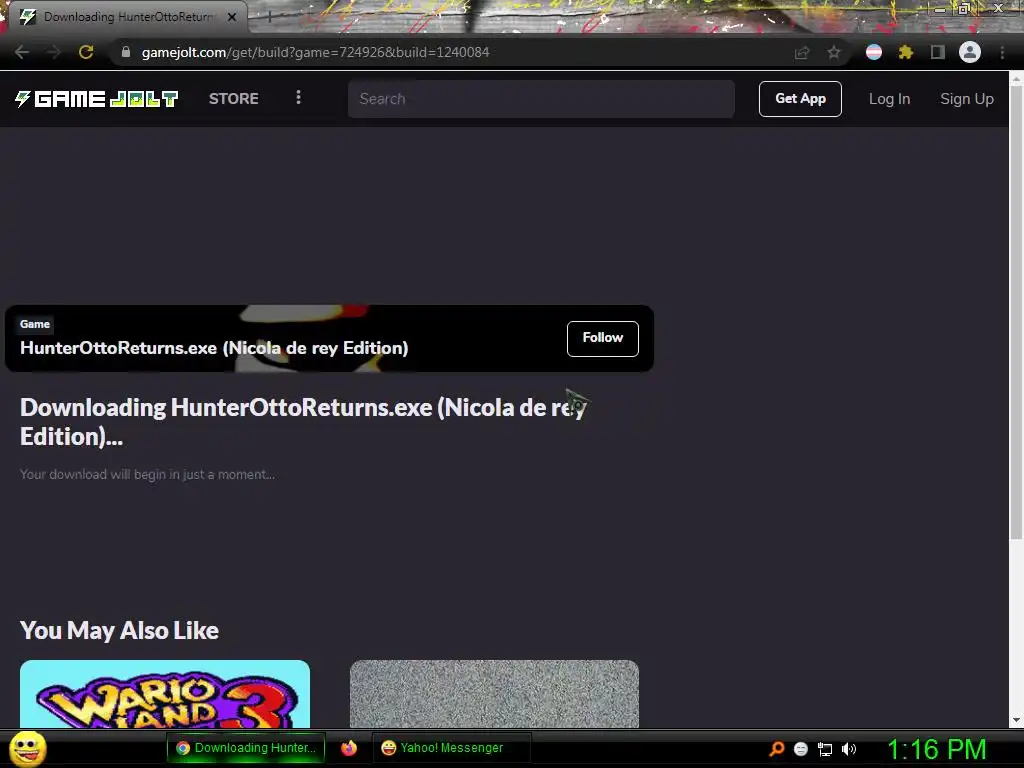The width and height of the screenshot is (1024, 768).
Task: Click the magnifier tray icon
Action: click(x=776, y=749)
